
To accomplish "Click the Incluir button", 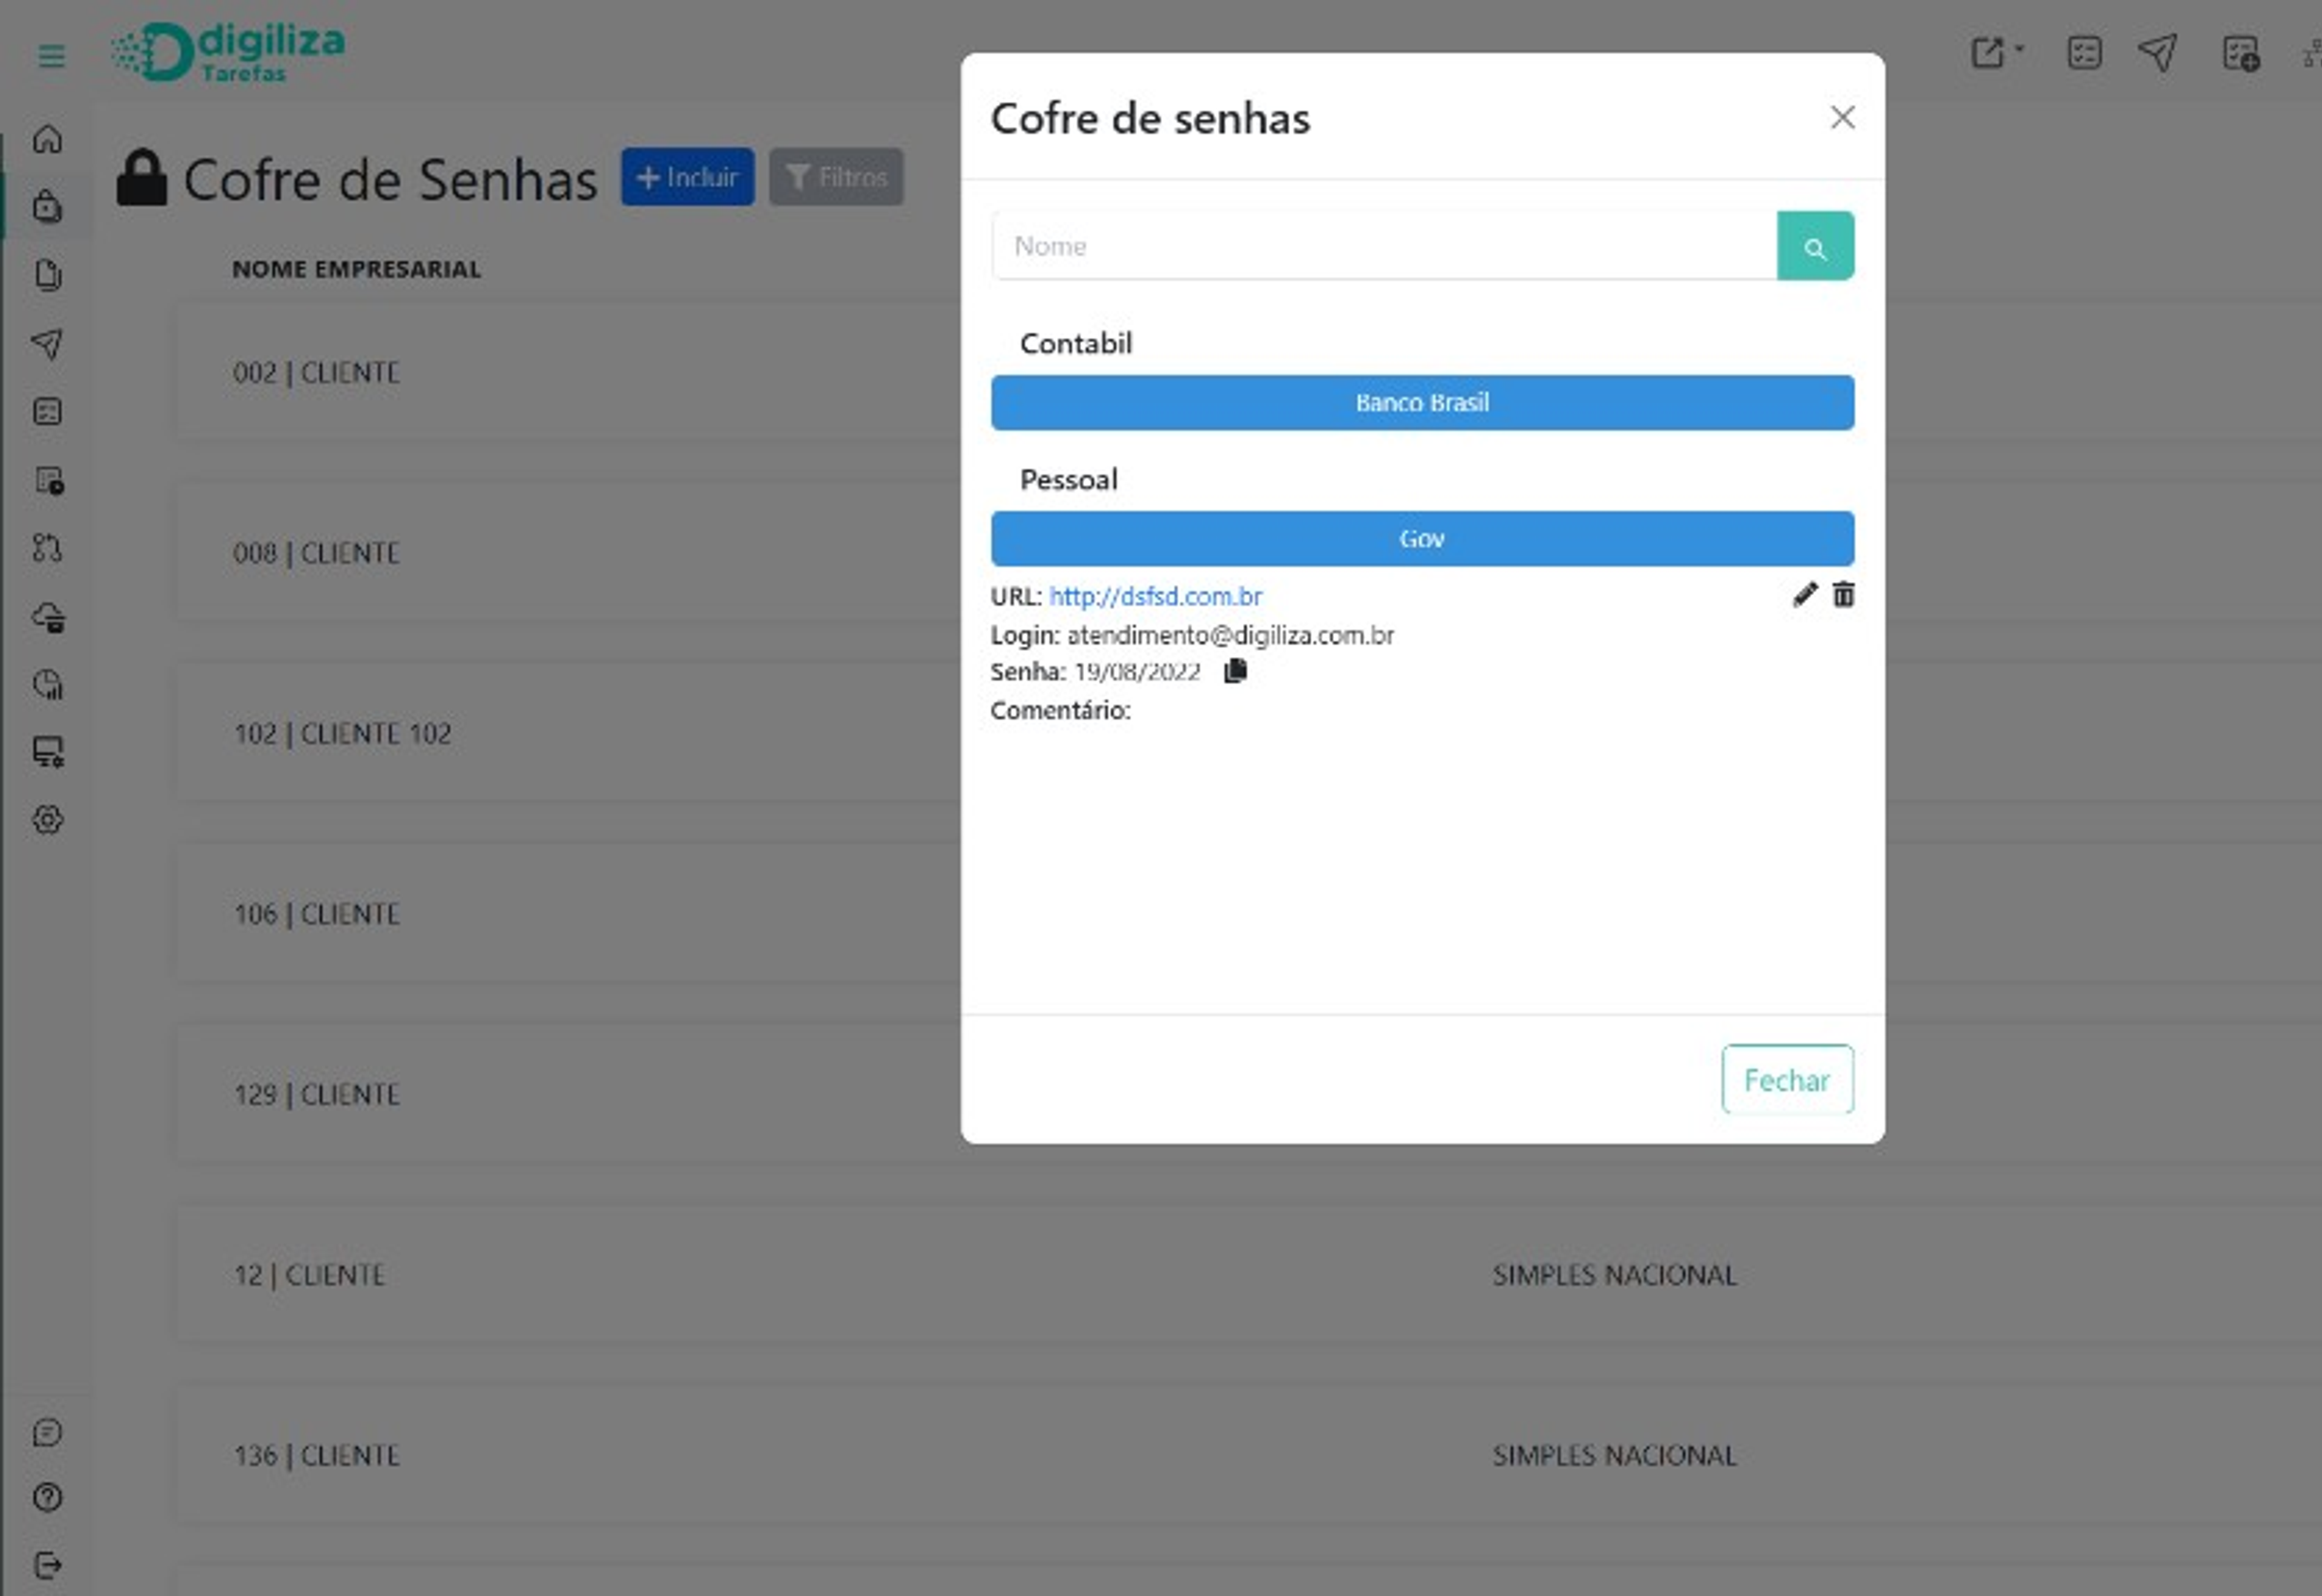I will coord(687,177).
